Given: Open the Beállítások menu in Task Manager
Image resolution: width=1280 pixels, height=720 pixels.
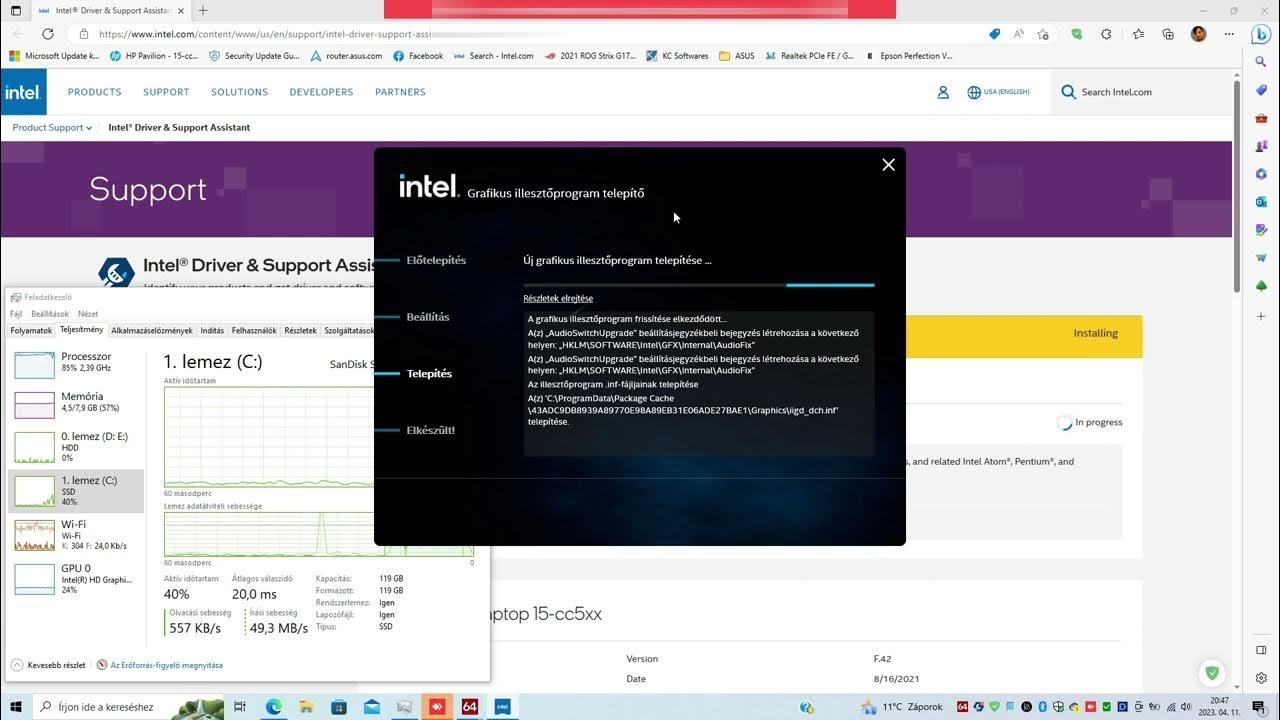Looking at the screenshot, I should point(50,314).
